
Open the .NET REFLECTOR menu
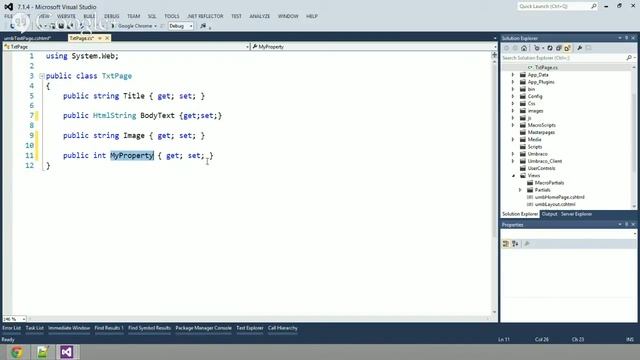205,16
